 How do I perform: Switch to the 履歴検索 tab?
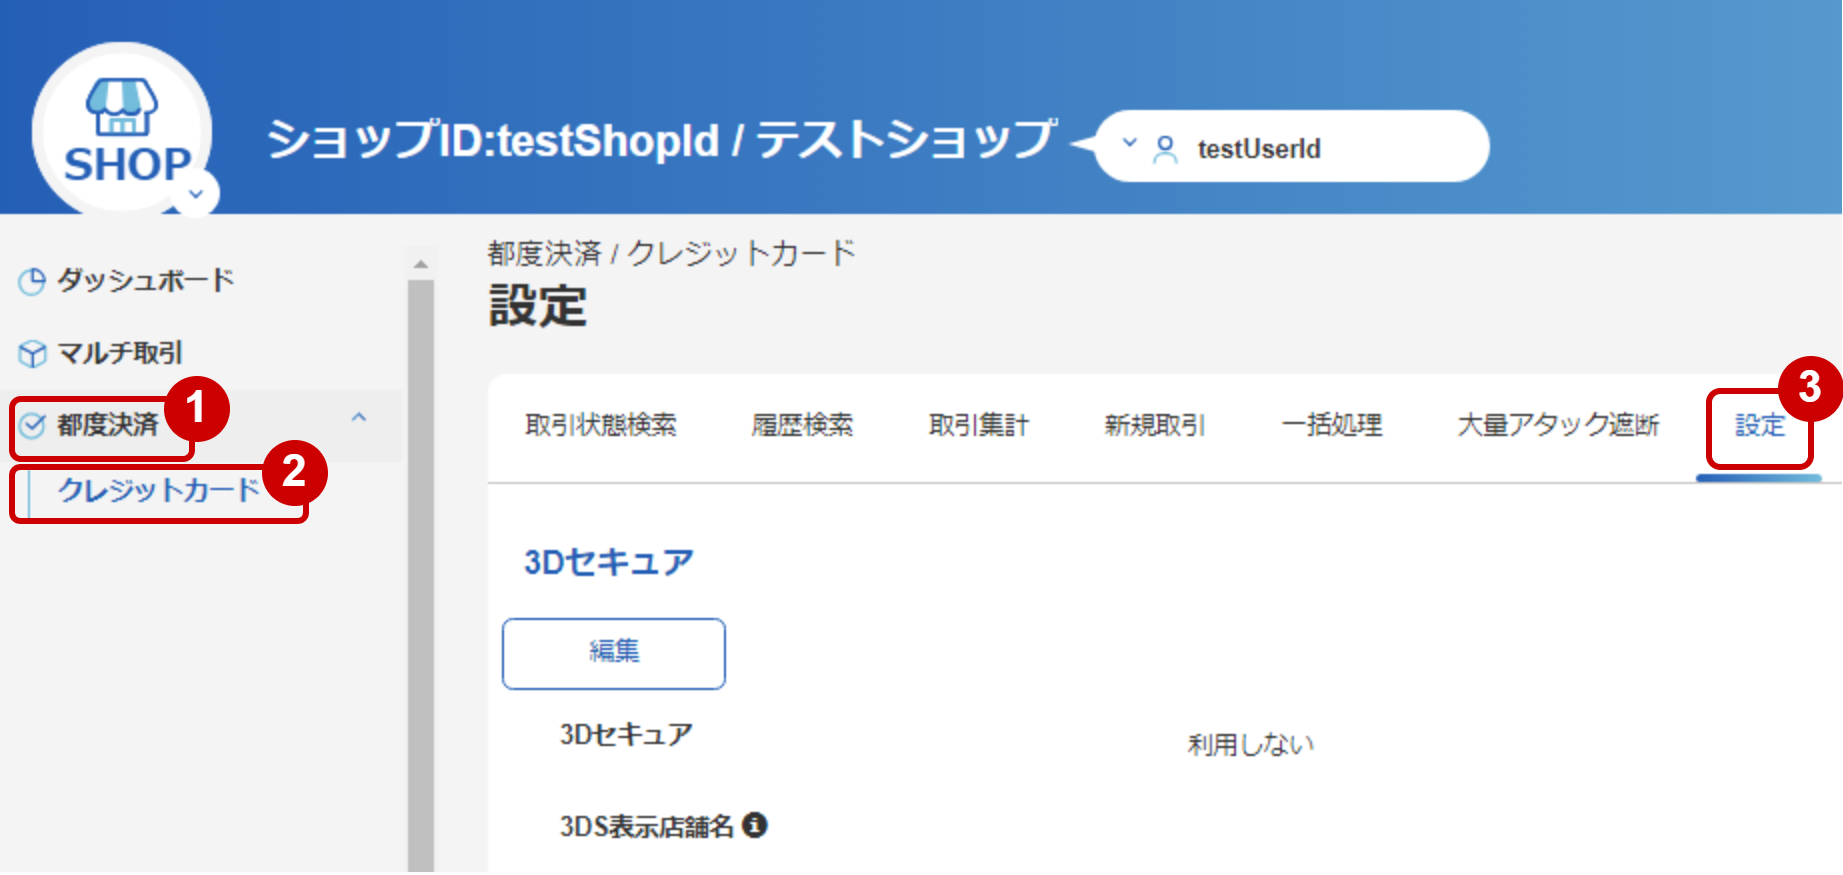point(802,426)
